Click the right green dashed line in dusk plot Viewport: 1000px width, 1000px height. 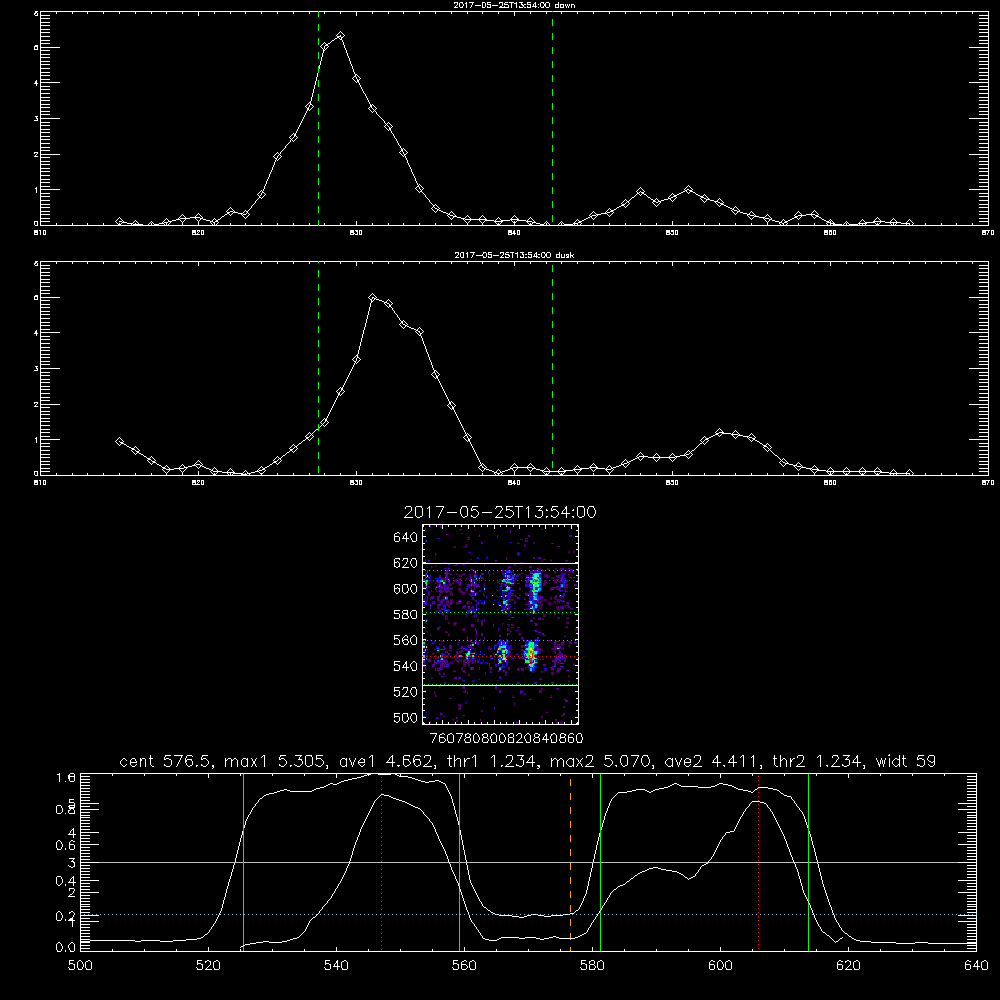[552, 370]
